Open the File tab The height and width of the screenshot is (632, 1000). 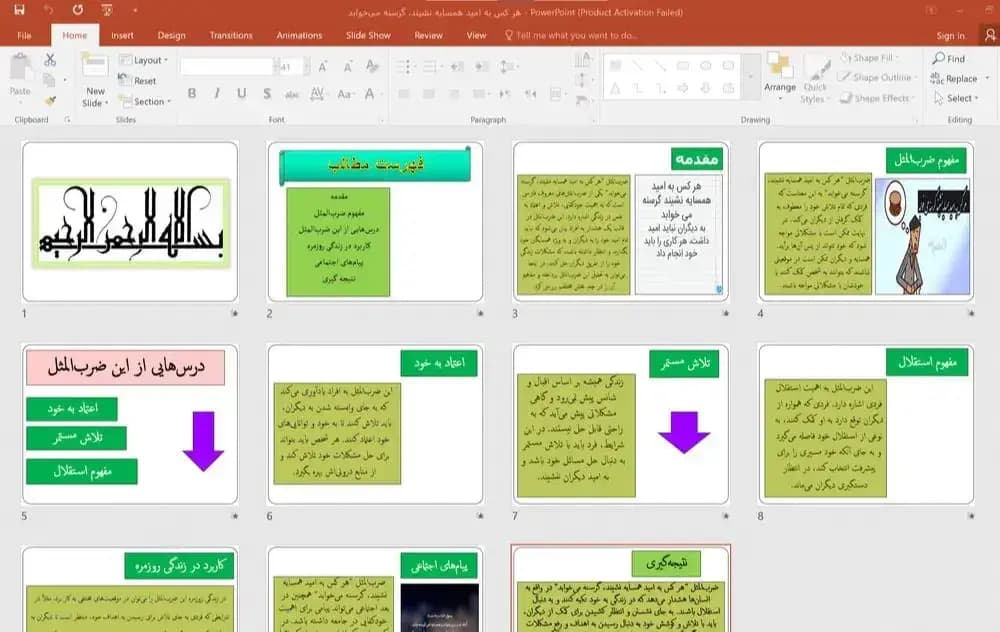(x=24, y=36)
